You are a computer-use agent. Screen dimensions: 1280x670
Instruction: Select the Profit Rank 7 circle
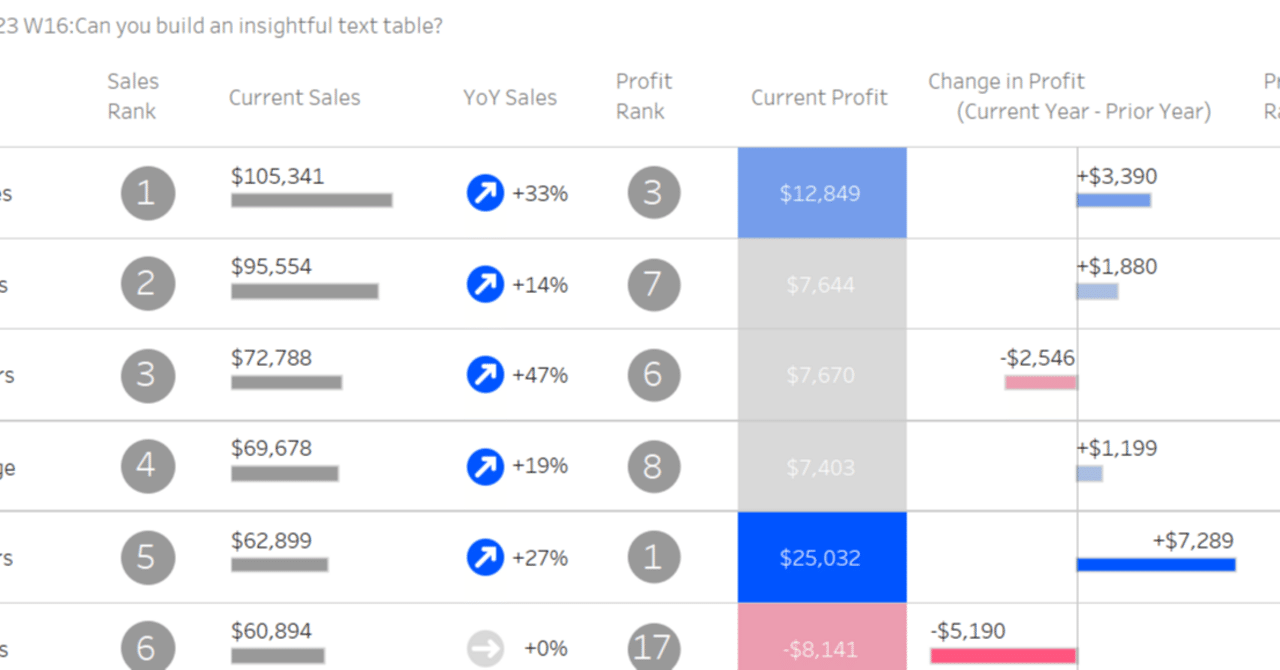pyautogui.click(x=653, y=284)
